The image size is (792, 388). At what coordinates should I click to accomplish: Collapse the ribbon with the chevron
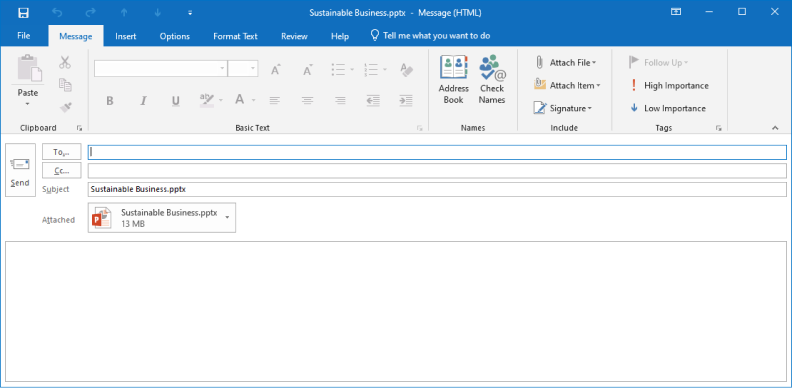click(775, 128)
